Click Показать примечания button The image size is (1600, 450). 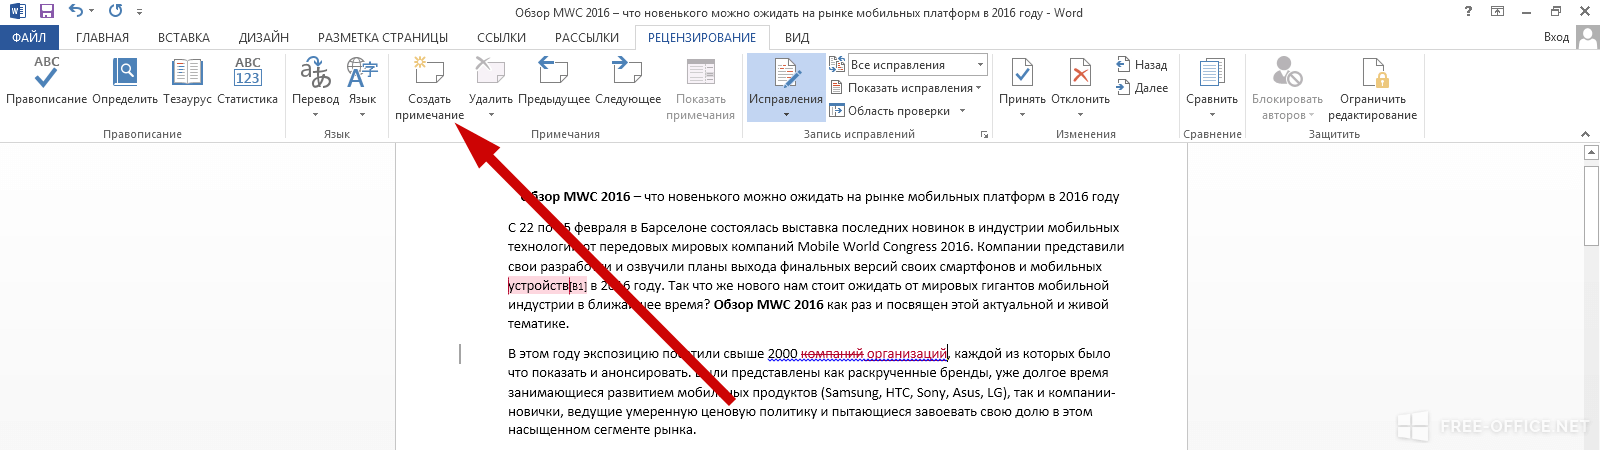click(x=700, y=88)
